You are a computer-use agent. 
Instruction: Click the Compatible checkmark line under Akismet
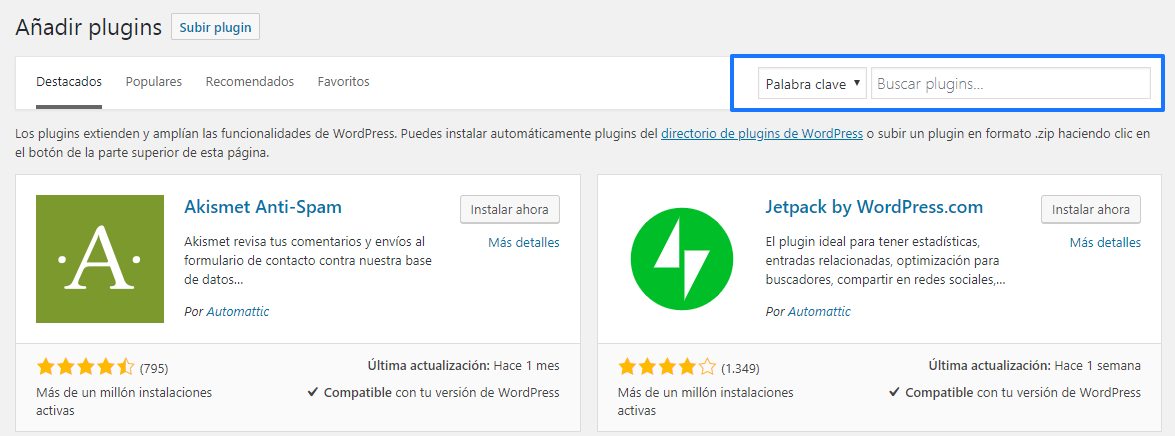pos(433,393)
